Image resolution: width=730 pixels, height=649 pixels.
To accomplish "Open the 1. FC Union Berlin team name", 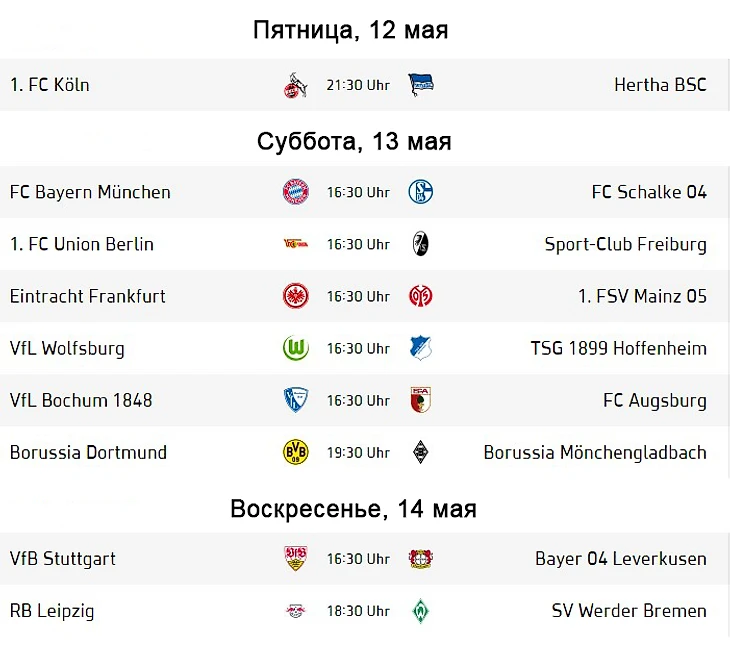I will pos(82,244).
